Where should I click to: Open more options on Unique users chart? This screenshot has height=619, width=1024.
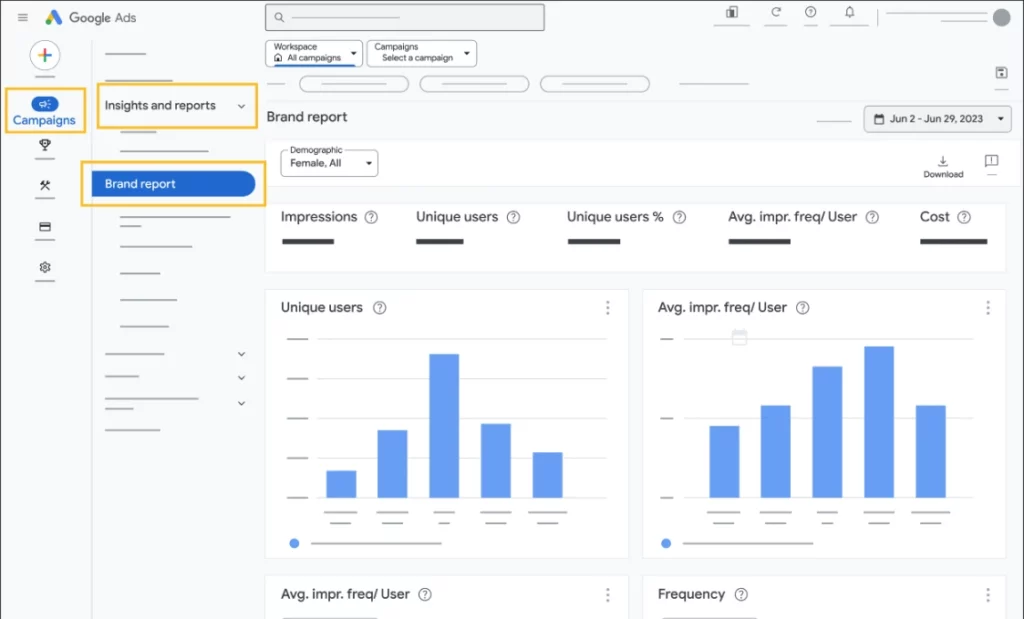coord(607,308)
